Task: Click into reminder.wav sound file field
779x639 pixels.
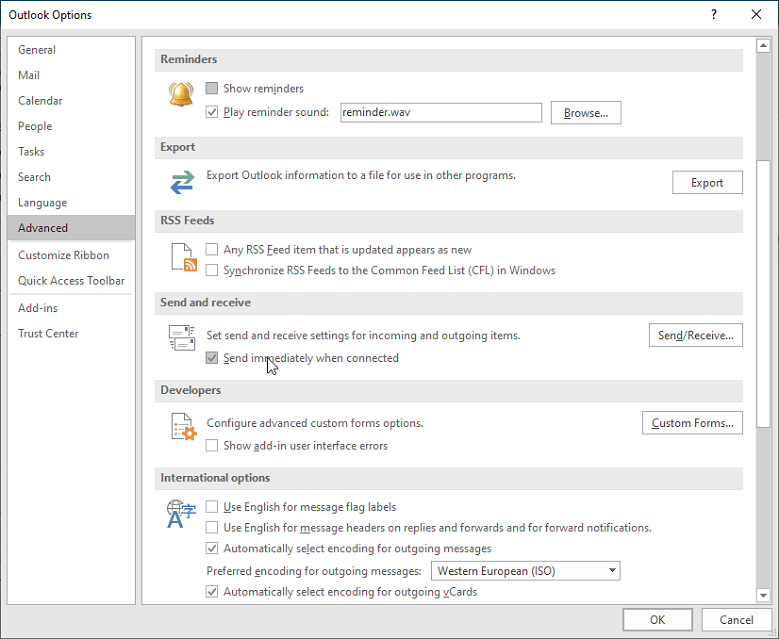Action: coord(441,112)
